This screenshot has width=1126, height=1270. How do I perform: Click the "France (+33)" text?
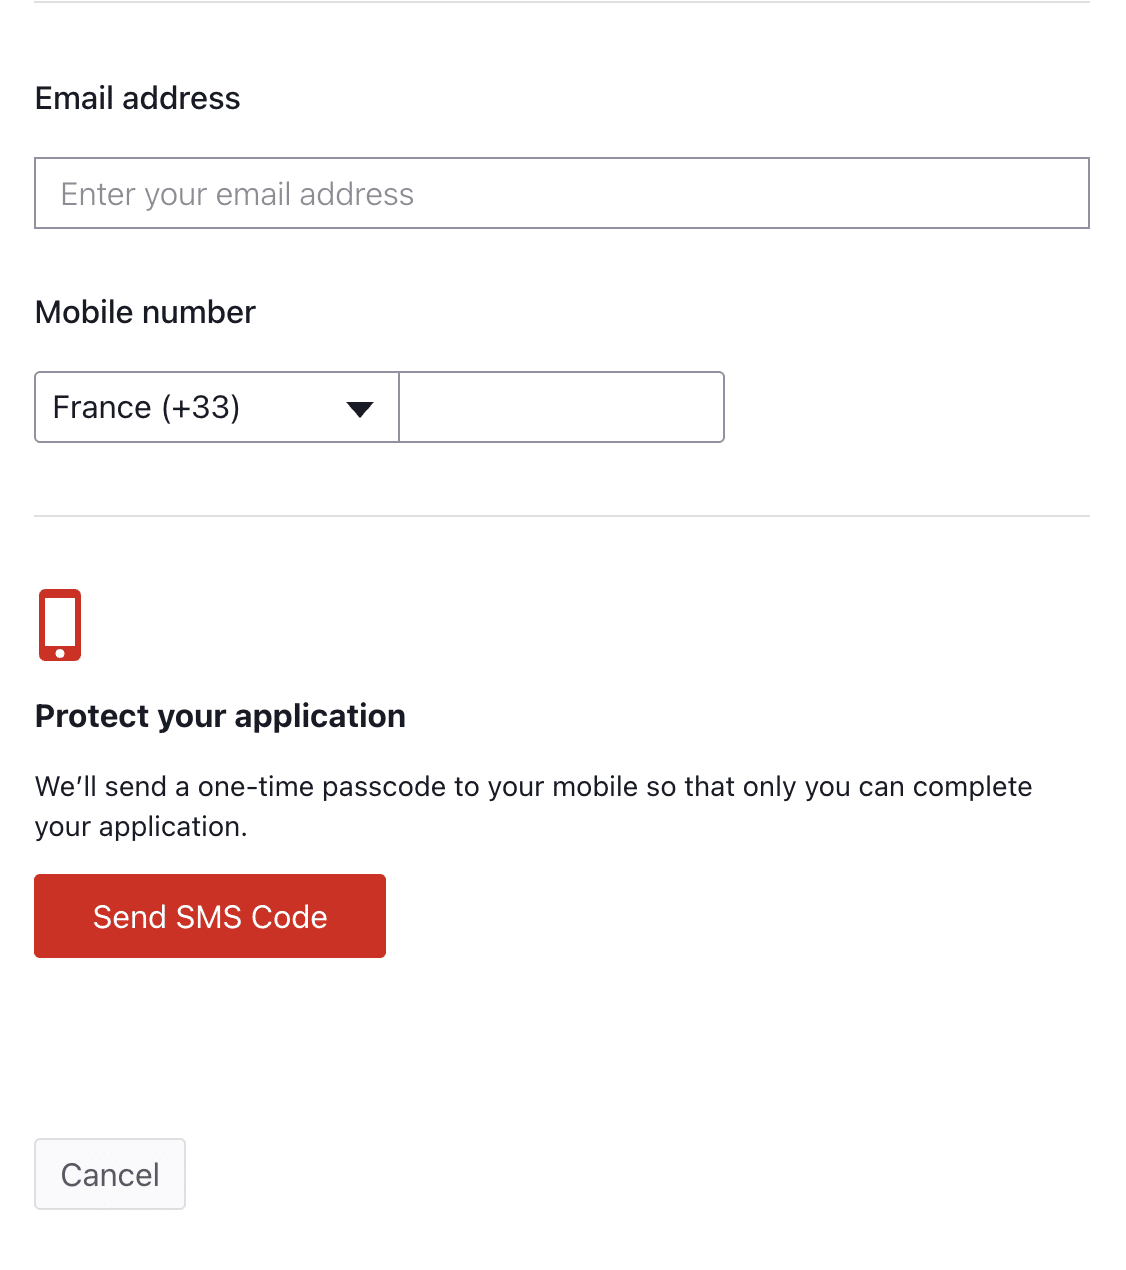coord(146,407)
